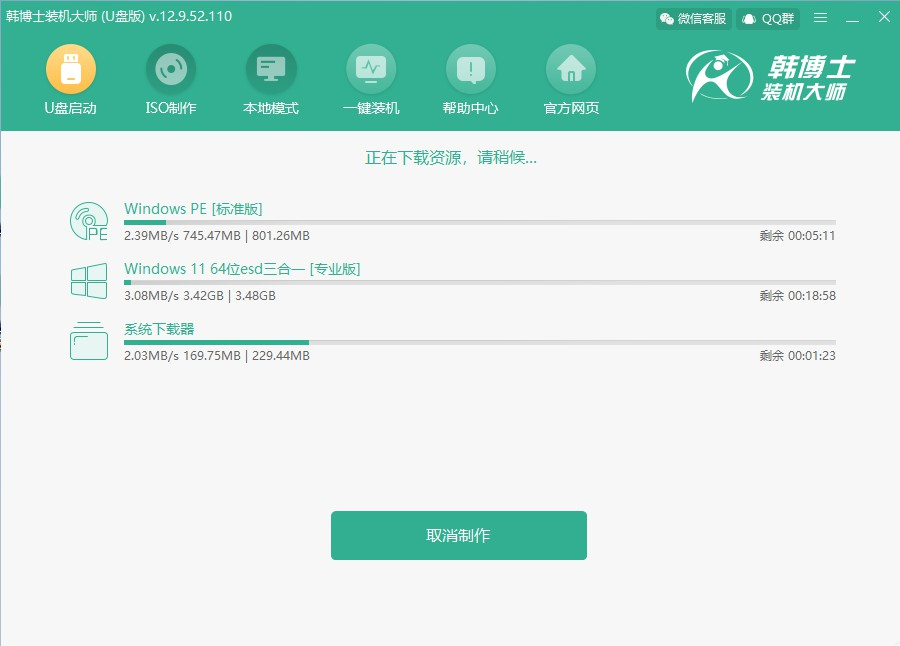Click the Windows PE download progress bar

[x=479, y=222]
